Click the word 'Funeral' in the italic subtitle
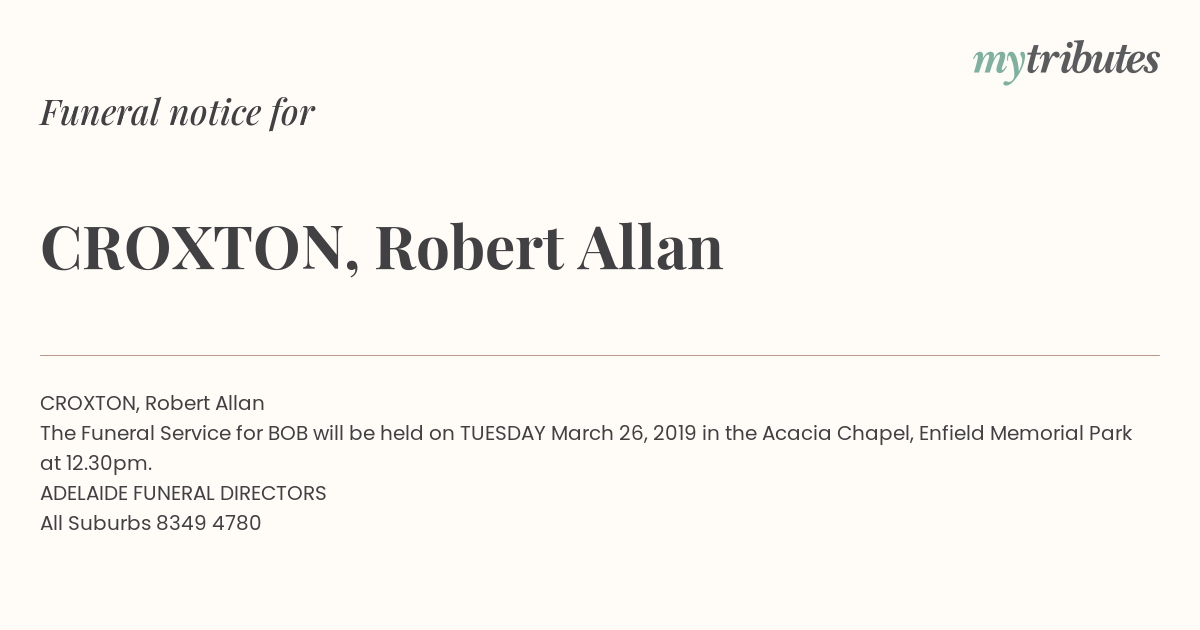Image resolution: width=1200 pixels, height=630 pixels. pos(100,112)
